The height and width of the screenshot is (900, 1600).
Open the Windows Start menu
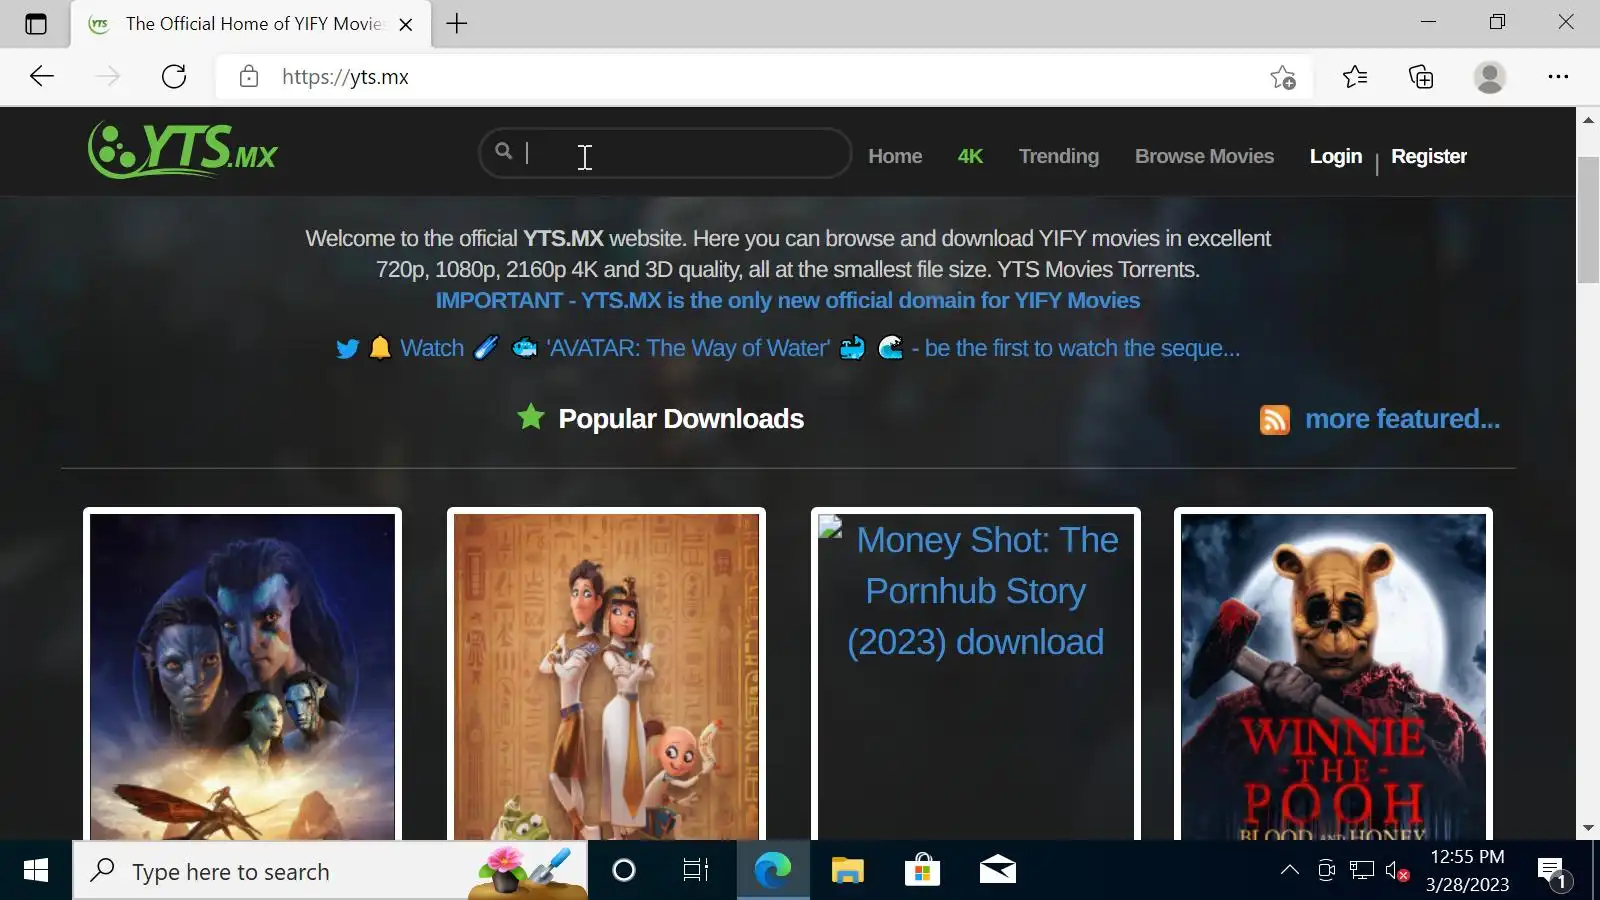[x=36, y=871]
